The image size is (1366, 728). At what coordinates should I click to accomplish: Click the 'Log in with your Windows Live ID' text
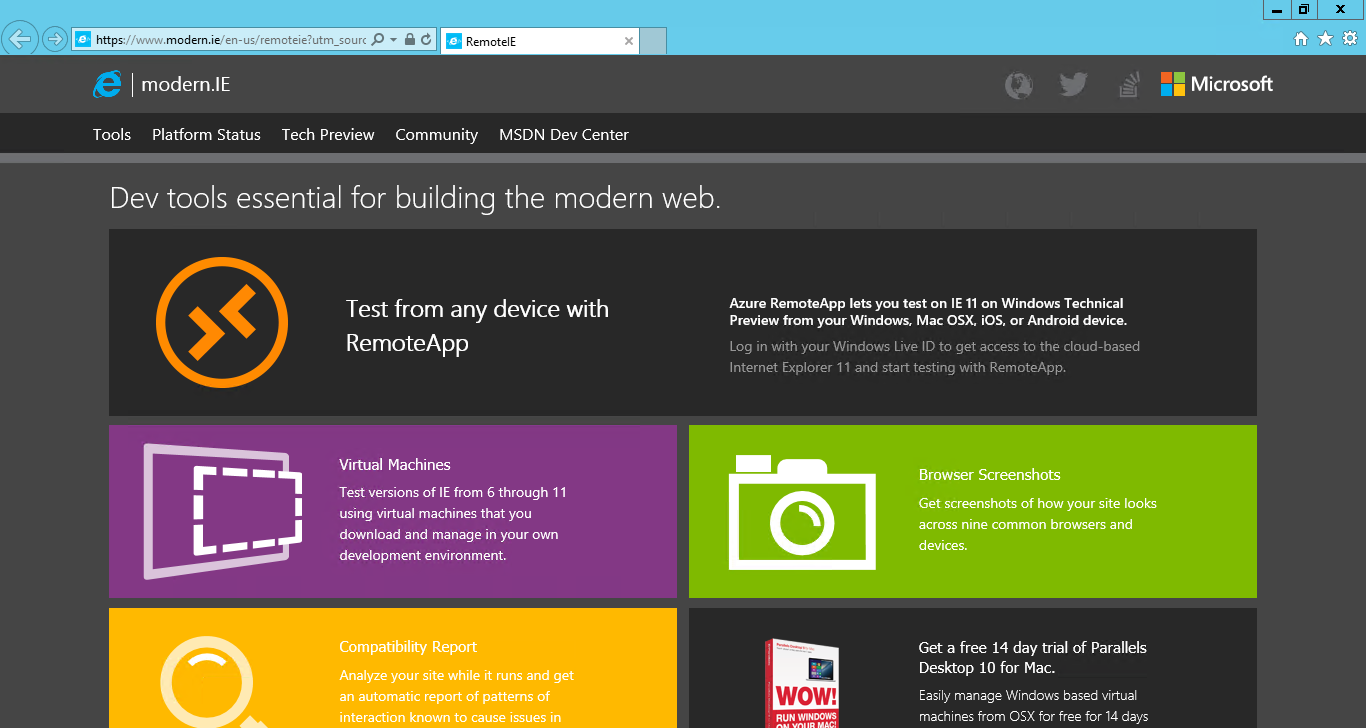point(934,357)
